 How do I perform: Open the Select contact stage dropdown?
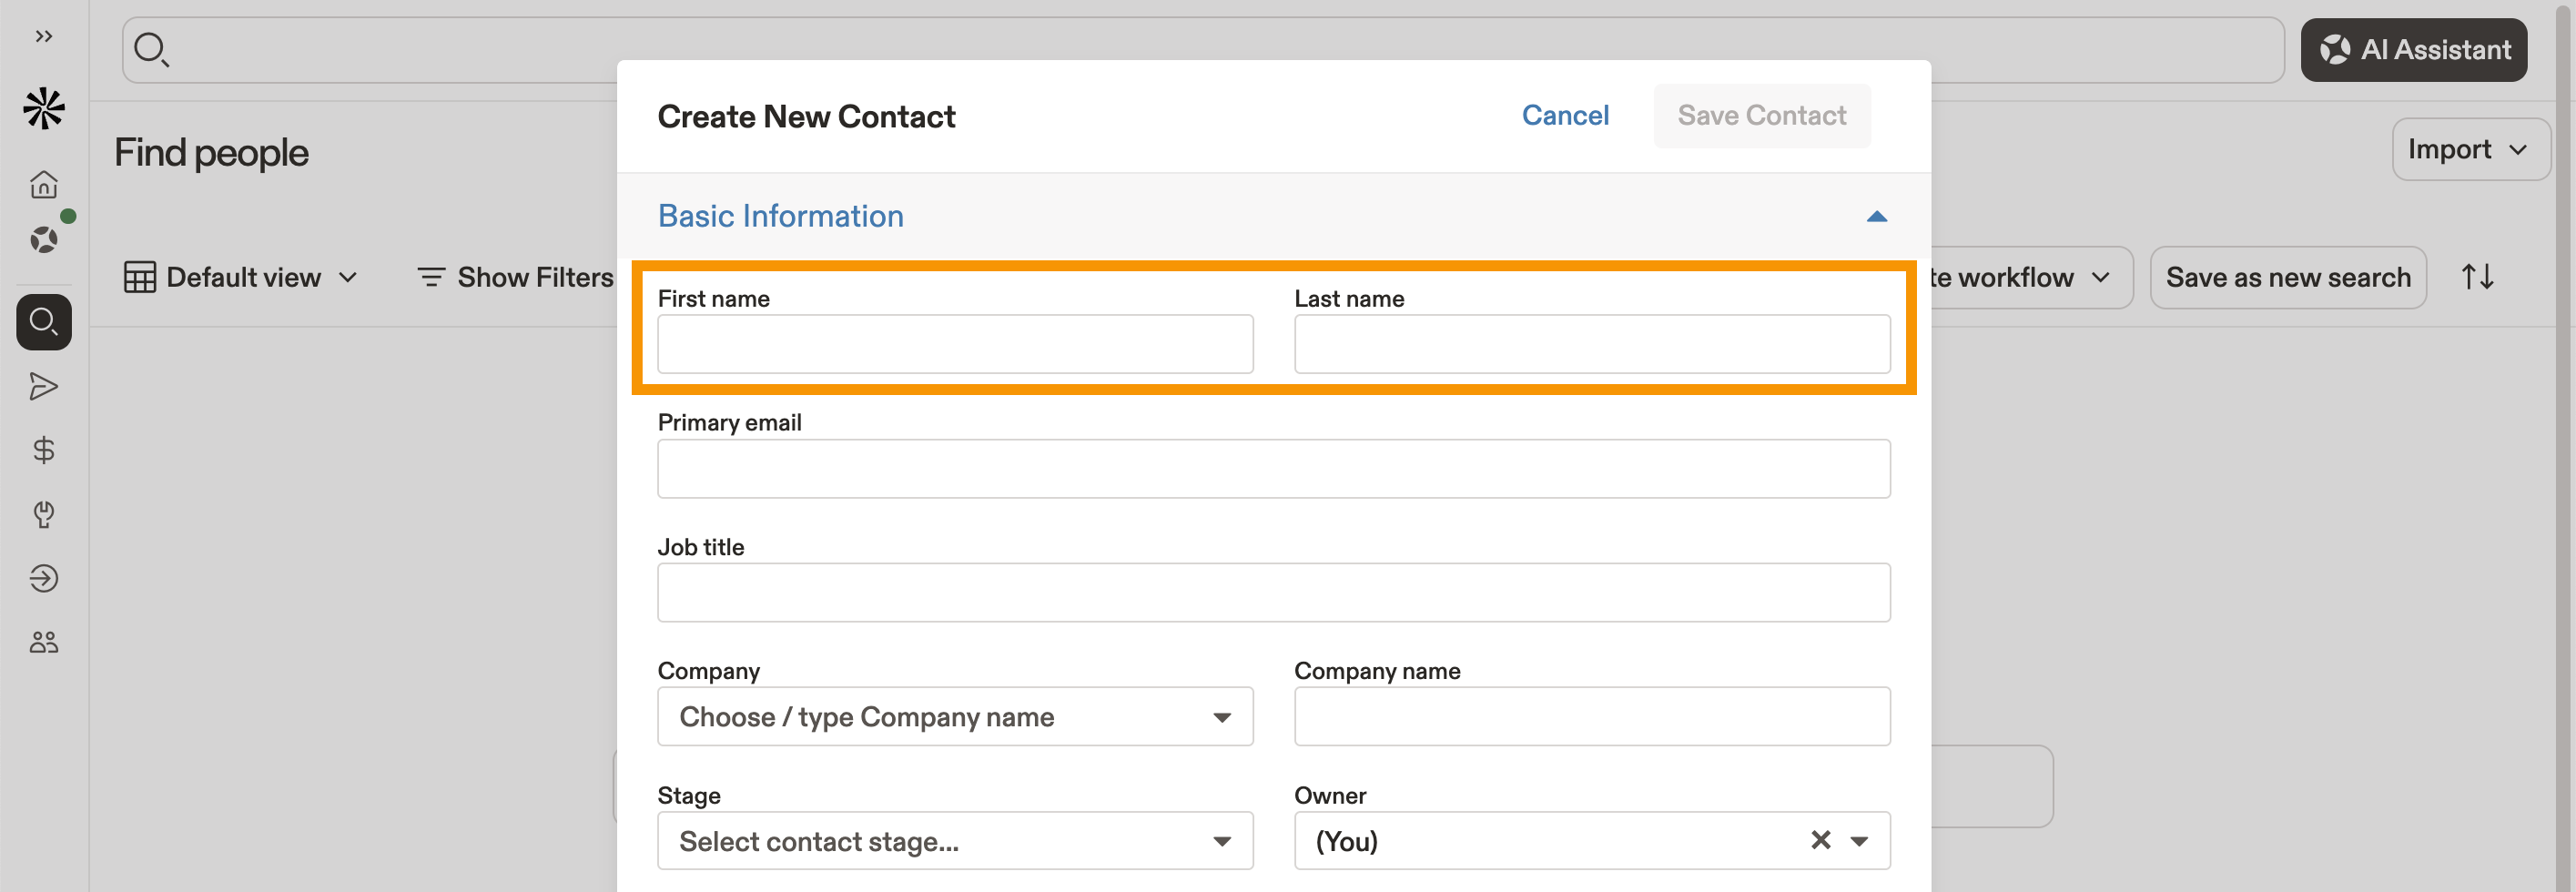(x=954, y=841)
